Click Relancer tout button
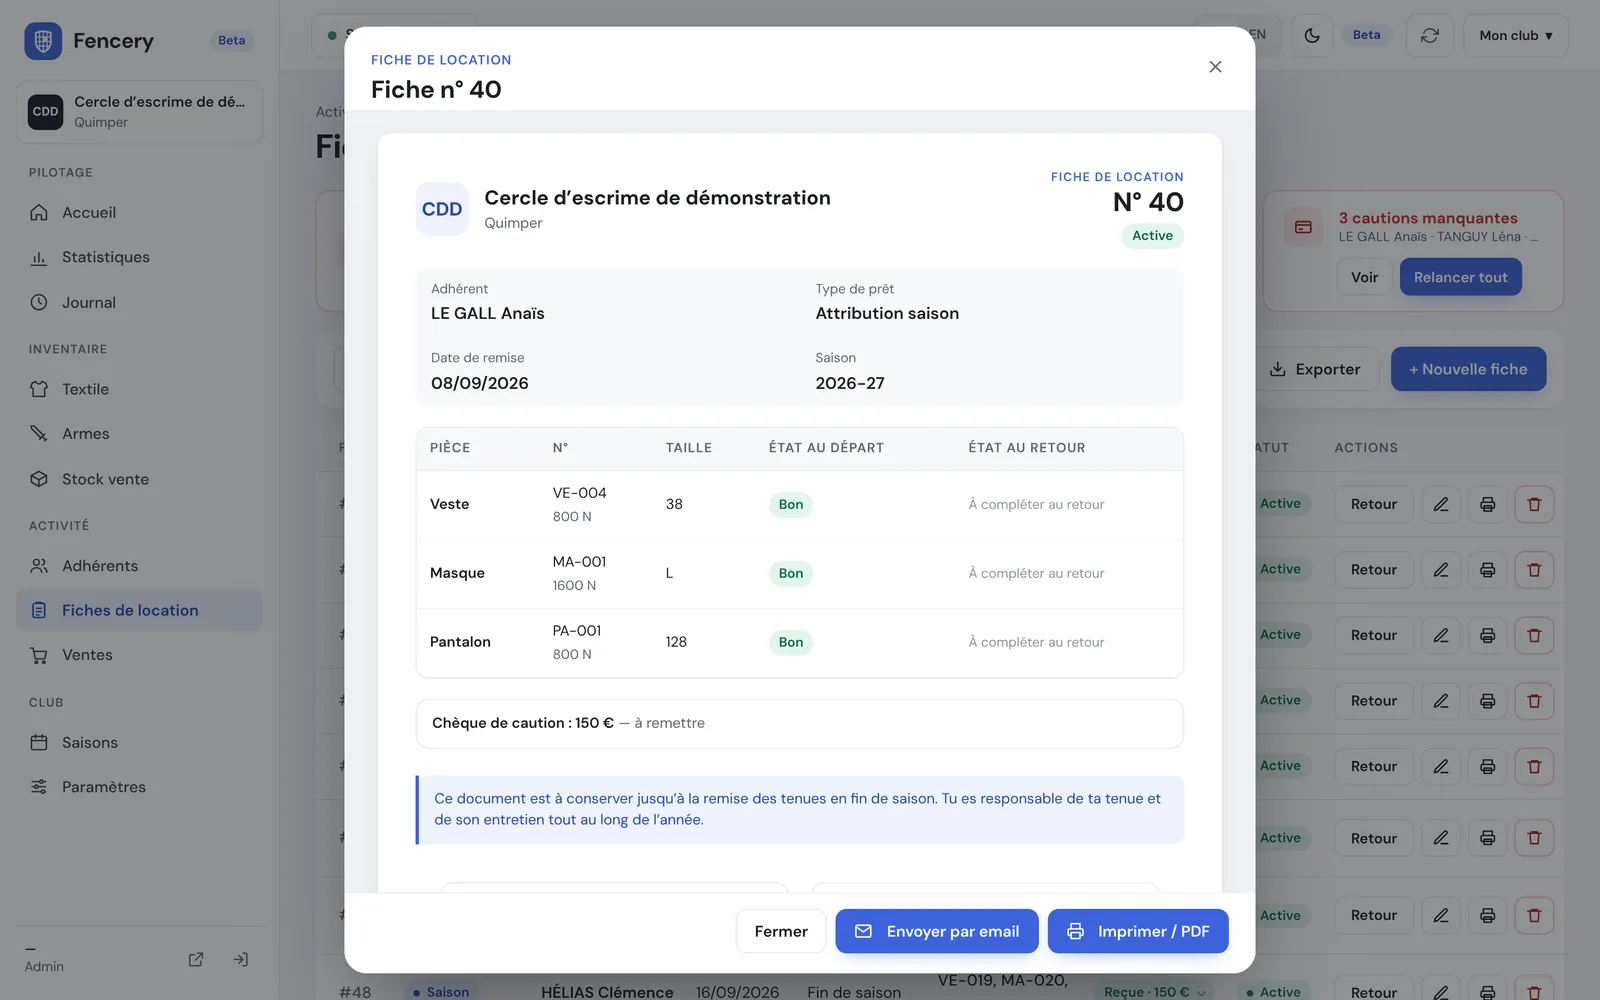1600x1000 pixels. click(x=1461, y=277)
